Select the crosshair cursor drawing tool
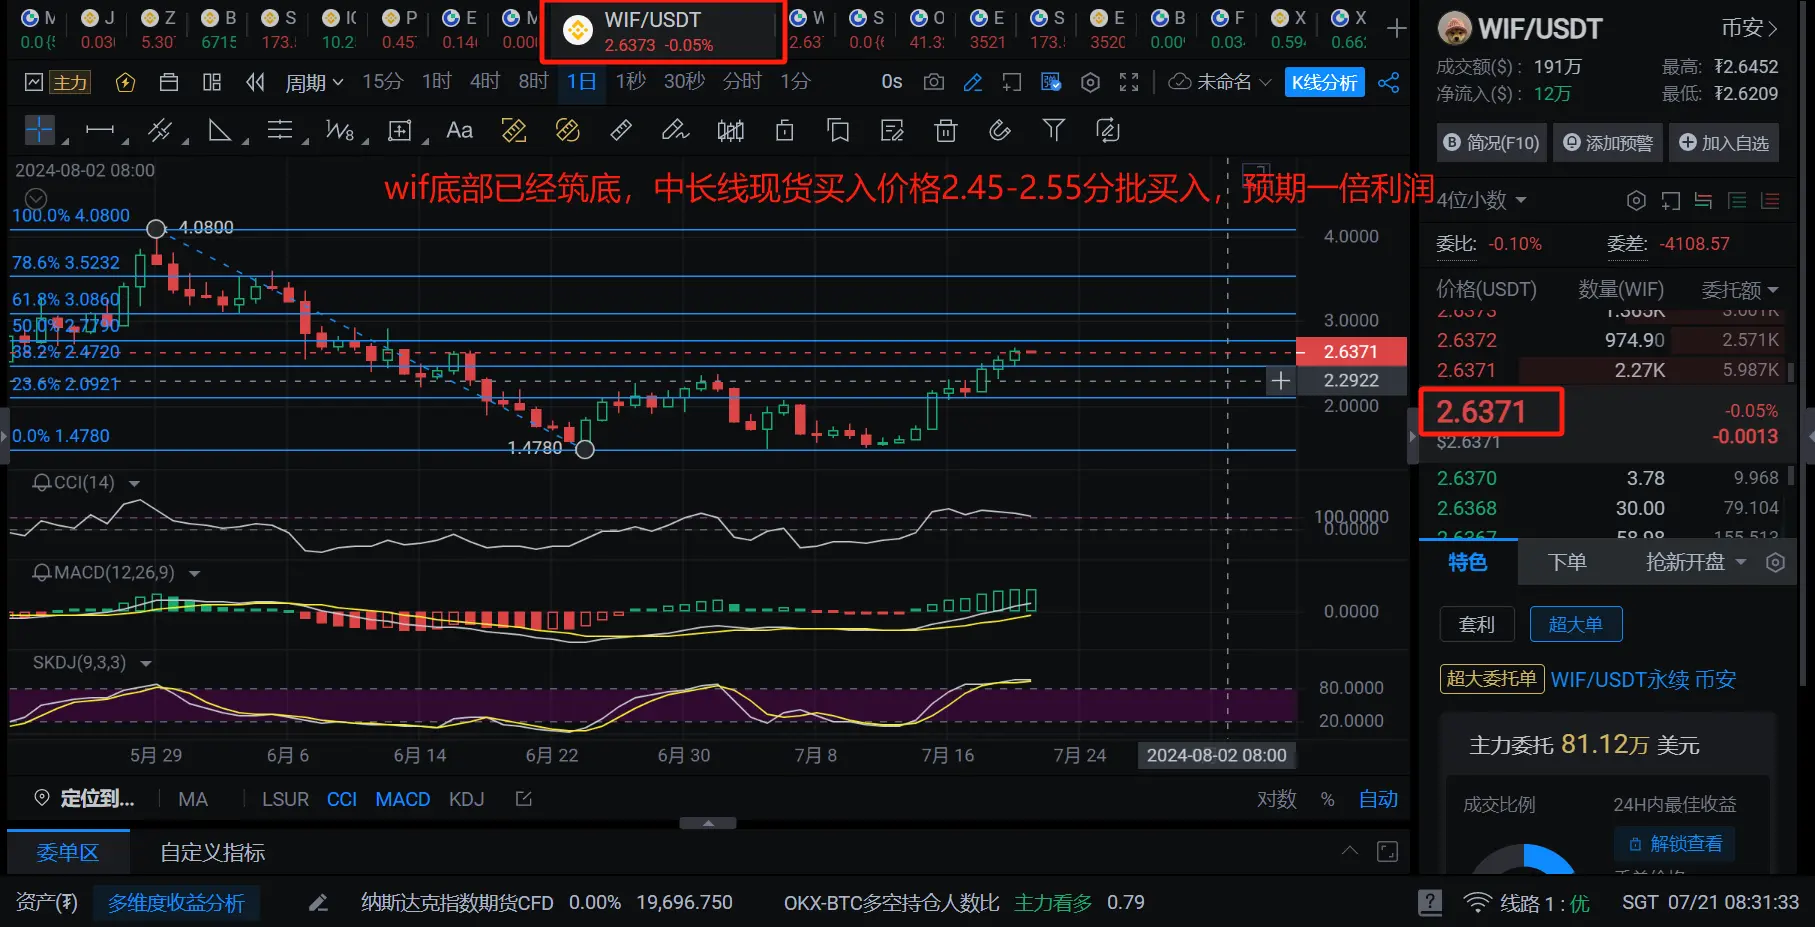 click(39, 130)
